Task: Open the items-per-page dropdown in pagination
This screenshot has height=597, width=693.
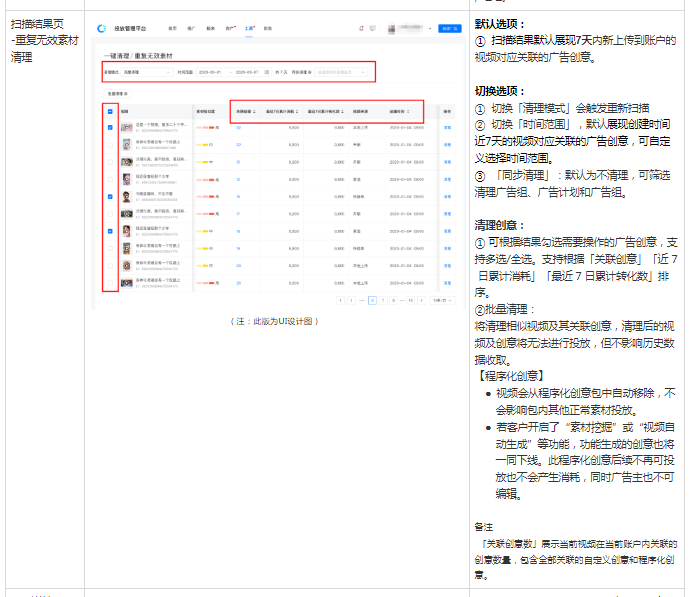Action: click(x=442, y=300)
